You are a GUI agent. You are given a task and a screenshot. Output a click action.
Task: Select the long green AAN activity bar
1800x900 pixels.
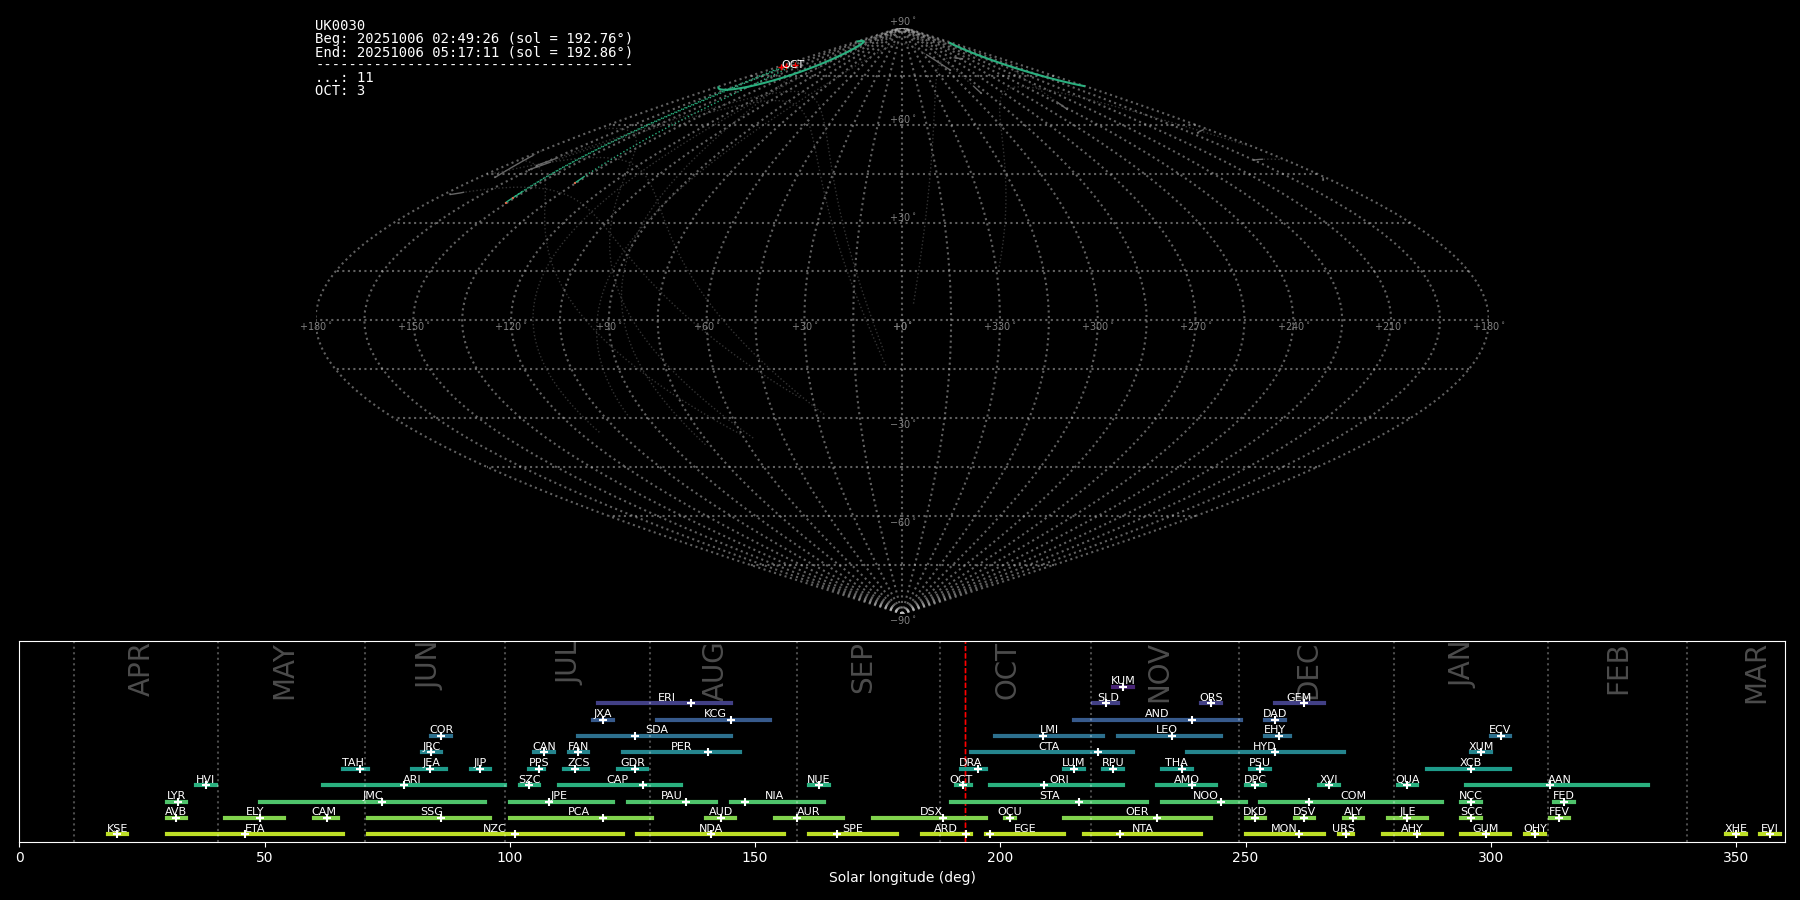[x=1600, y=785]
